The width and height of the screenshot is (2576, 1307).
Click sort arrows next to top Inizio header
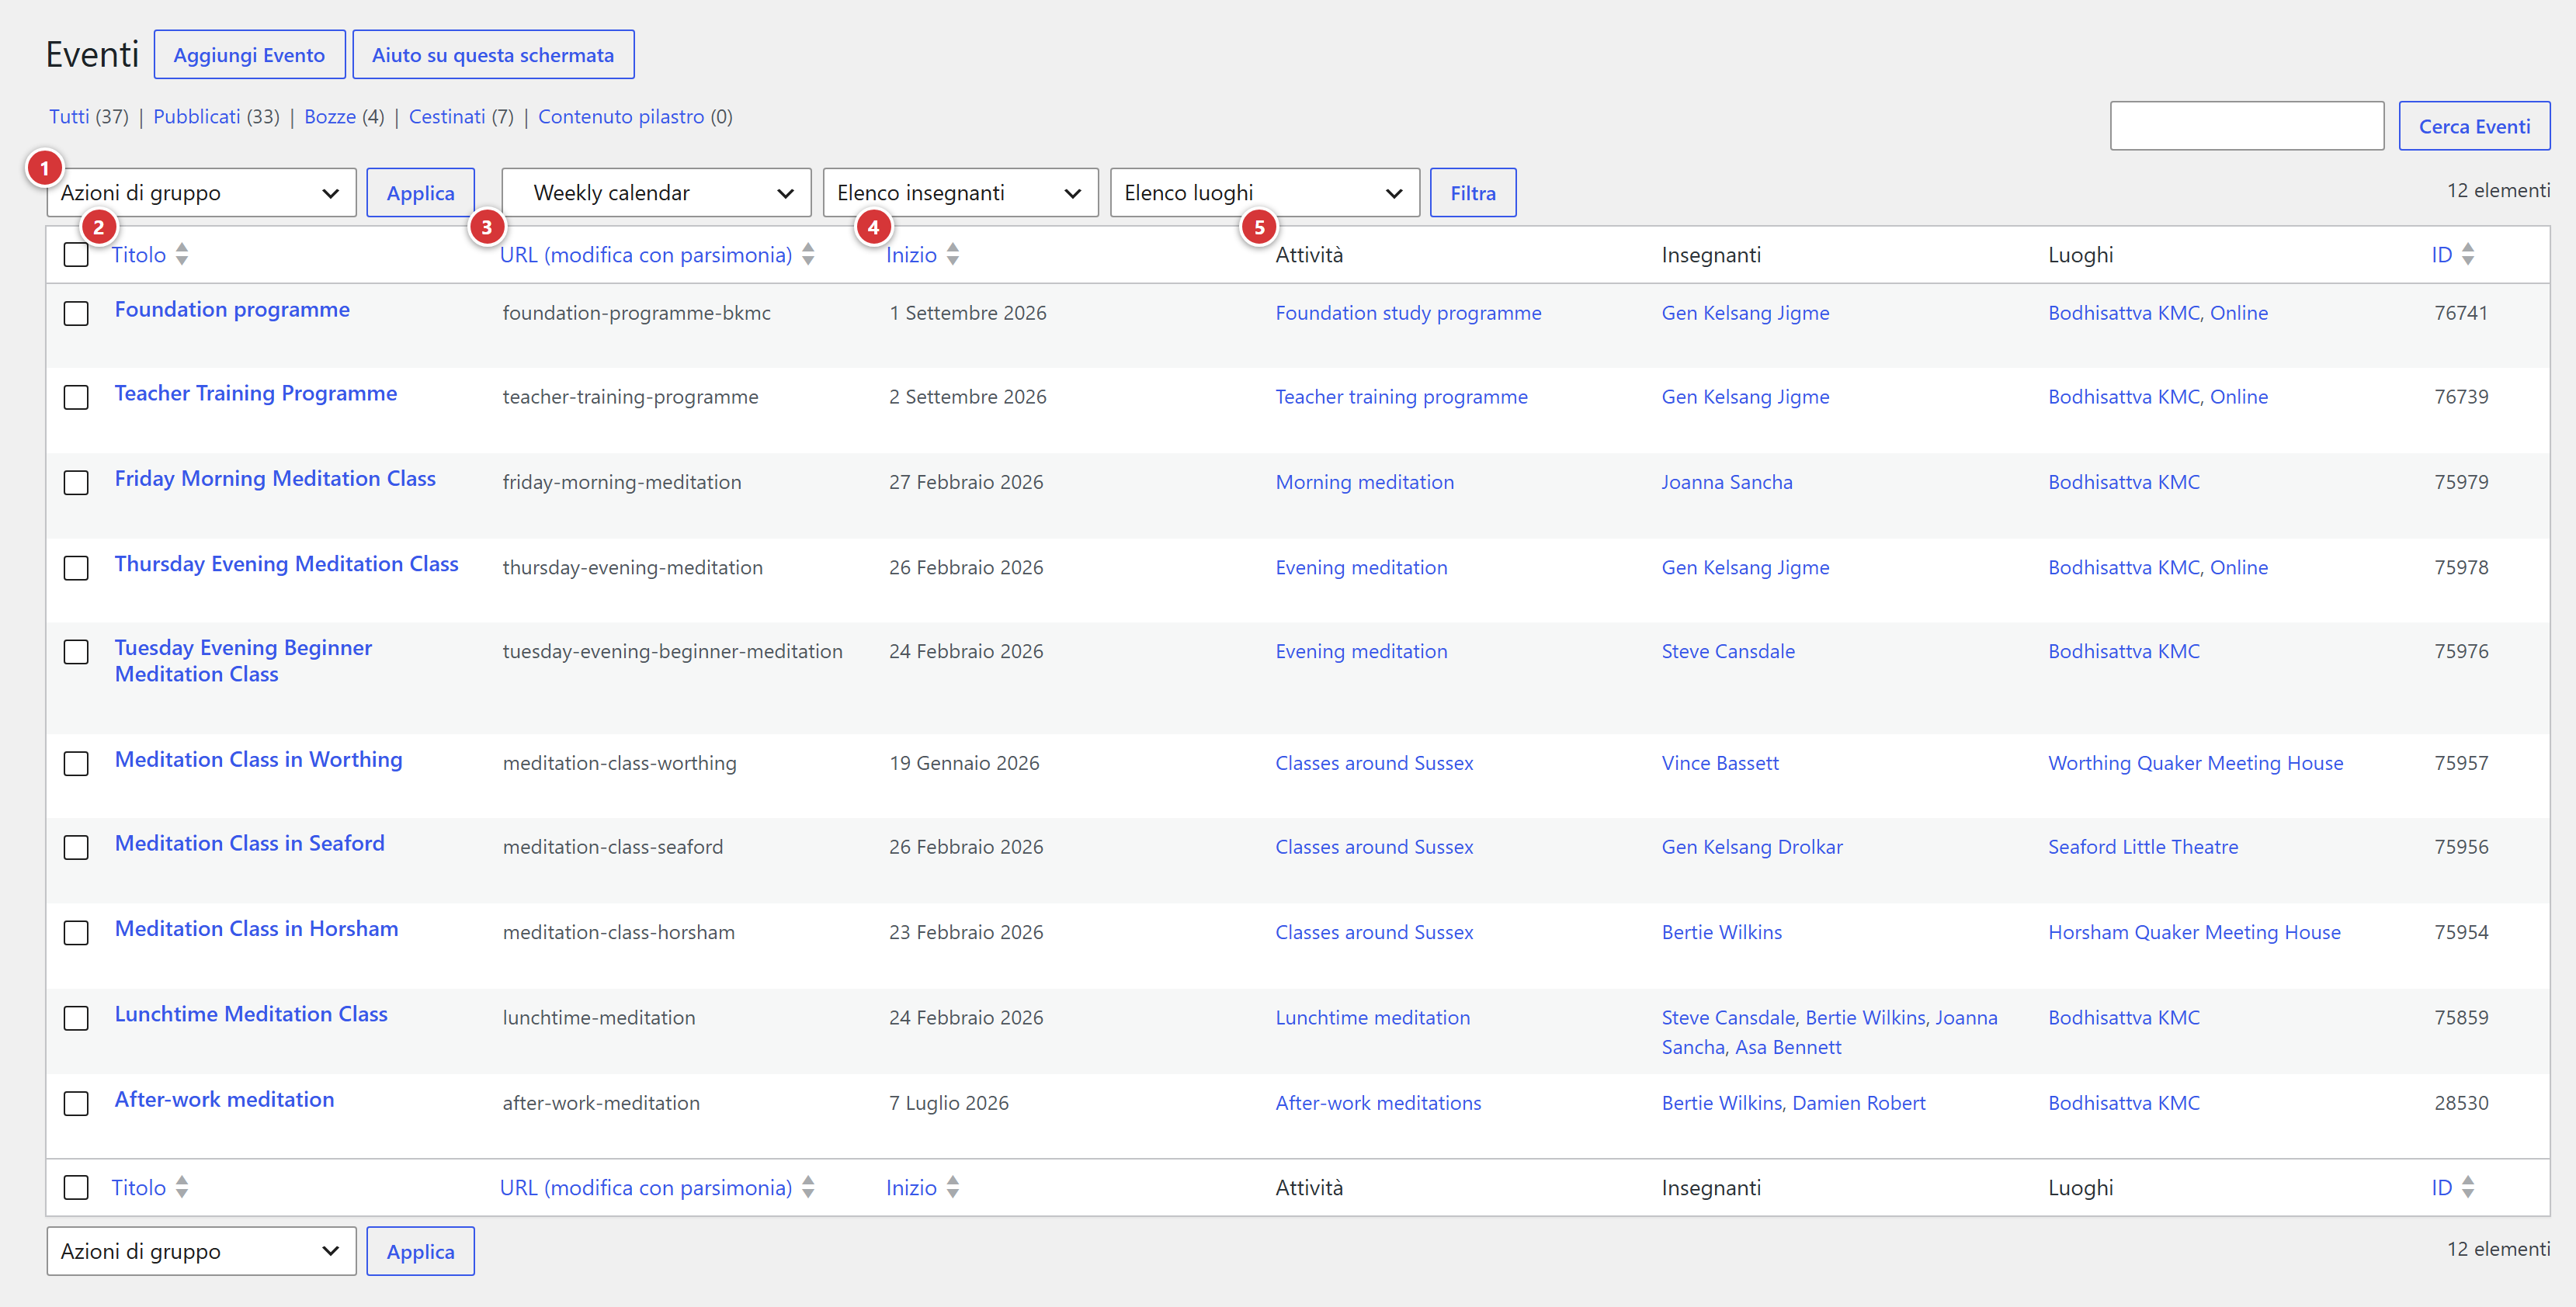[953, 254]
